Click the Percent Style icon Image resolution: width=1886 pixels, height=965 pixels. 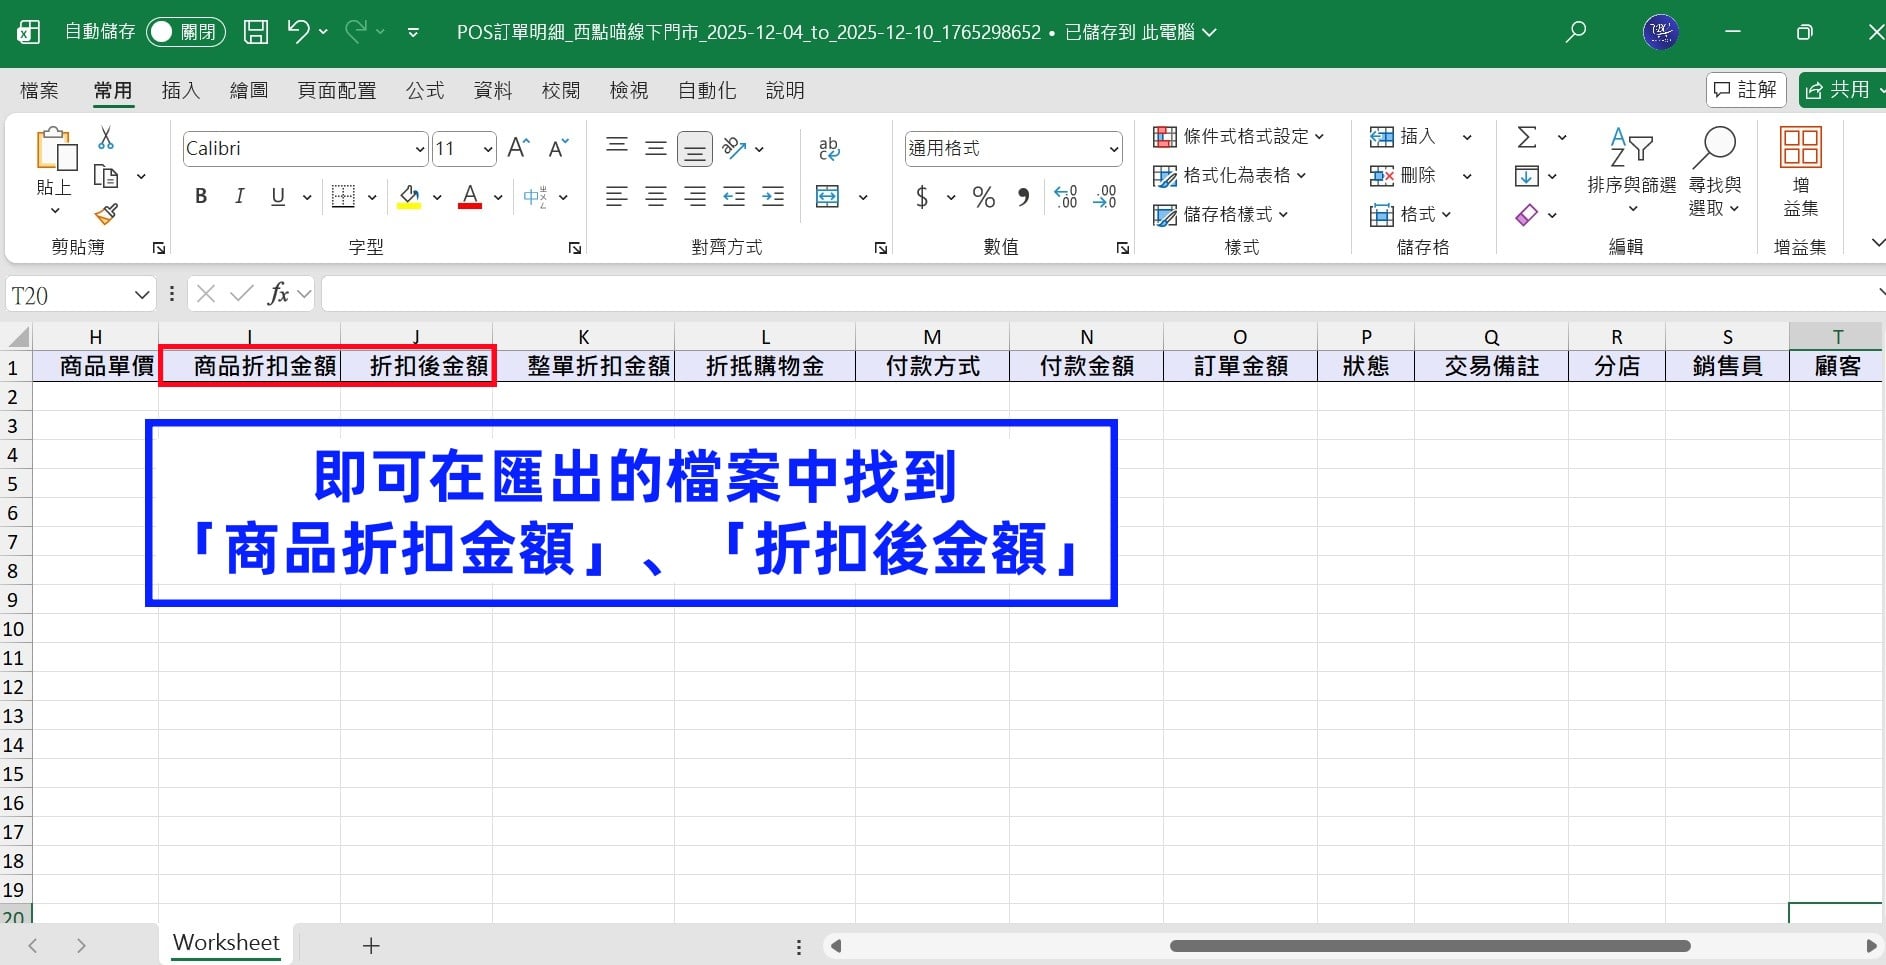pos(984,196)
